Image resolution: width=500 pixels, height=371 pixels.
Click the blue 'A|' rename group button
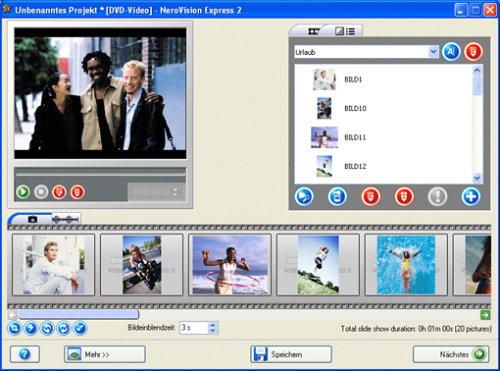pyautogui.click(x=451, y=52)
